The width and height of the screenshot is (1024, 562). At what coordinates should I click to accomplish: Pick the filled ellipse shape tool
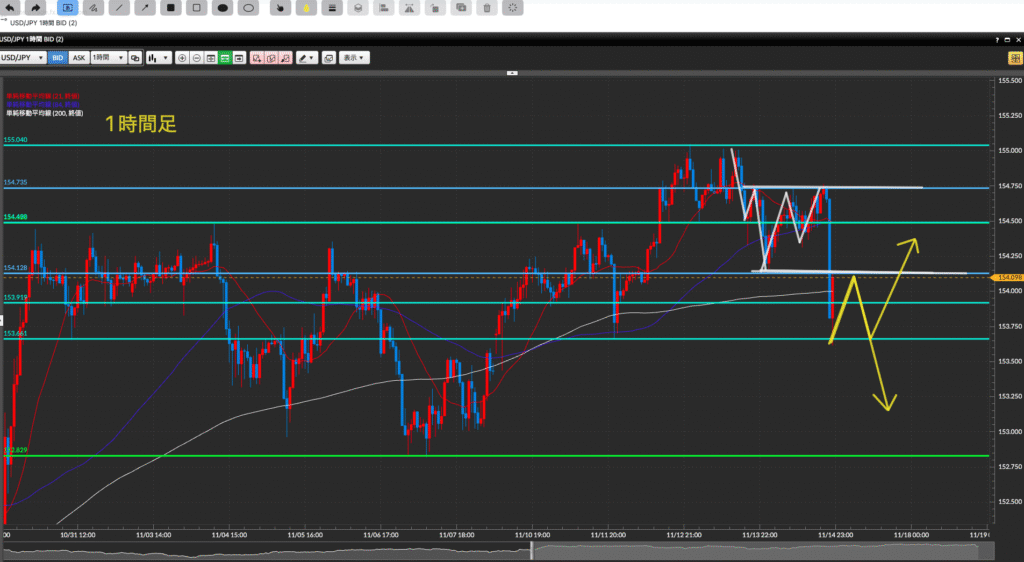(224, 8)
